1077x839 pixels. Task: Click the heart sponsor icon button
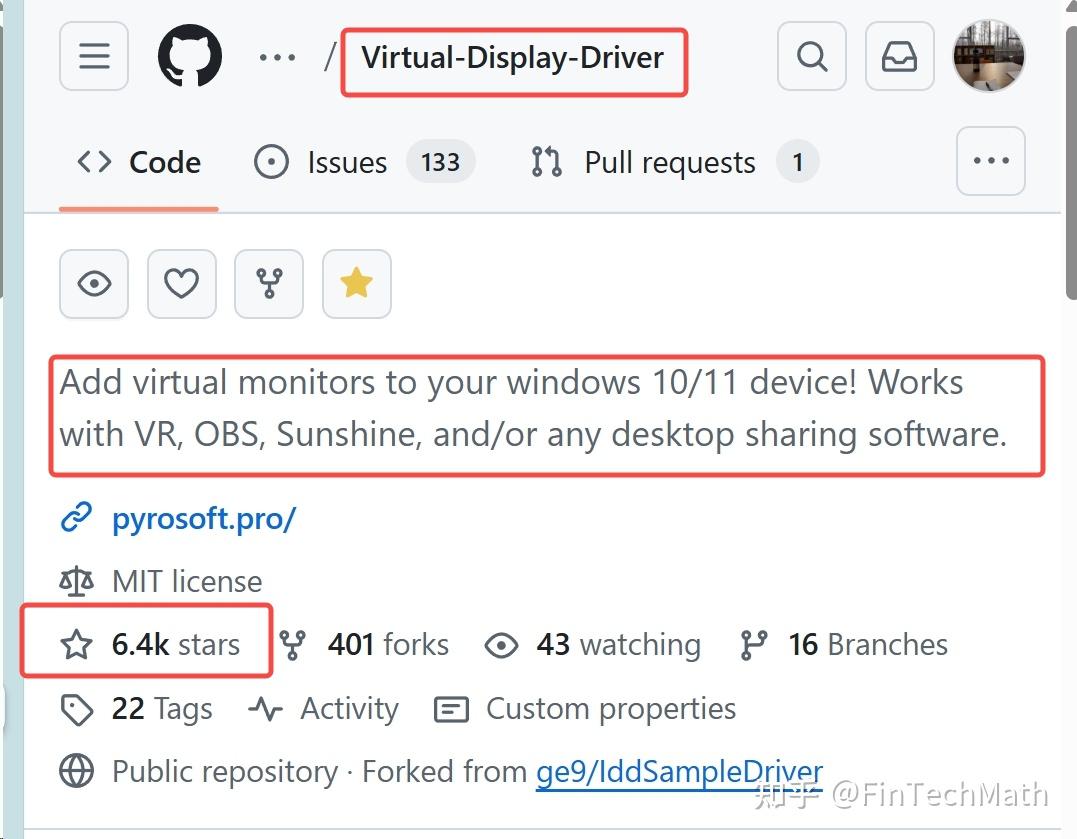181,284
